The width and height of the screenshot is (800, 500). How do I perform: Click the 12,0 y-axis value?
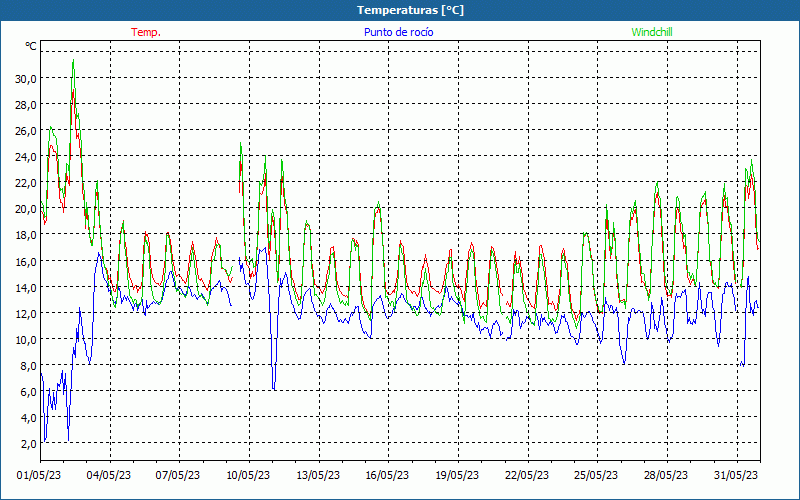pyautogui.click(x=26, y=313)
